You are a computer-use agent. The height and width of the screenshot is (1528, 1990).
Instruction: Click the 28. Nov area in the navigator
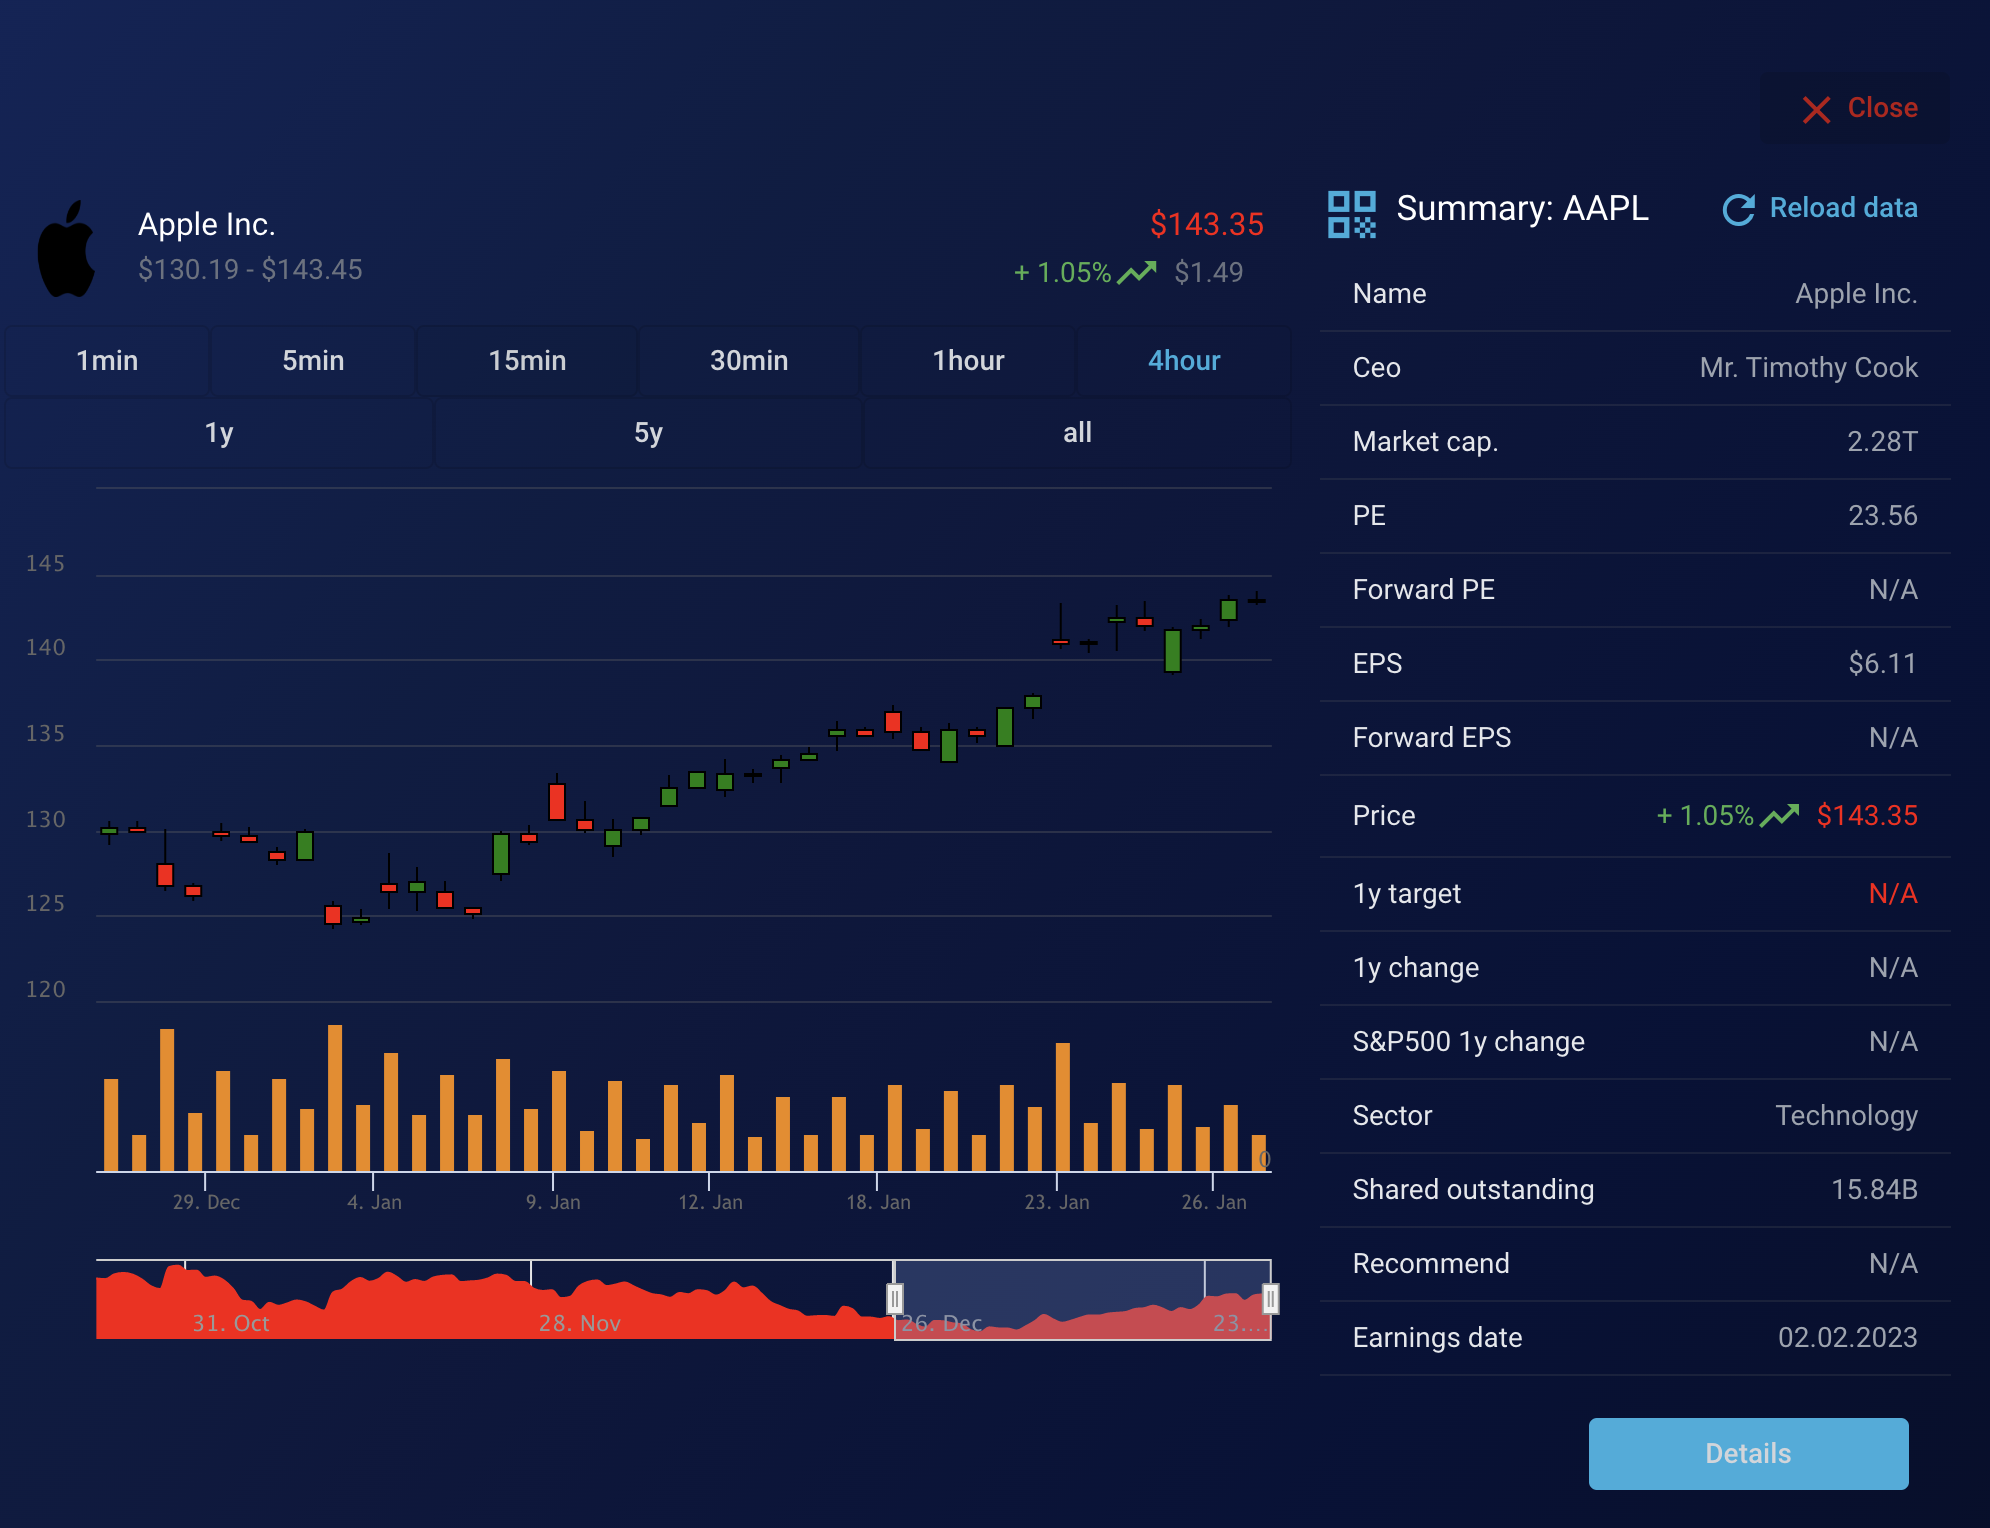579,1322
